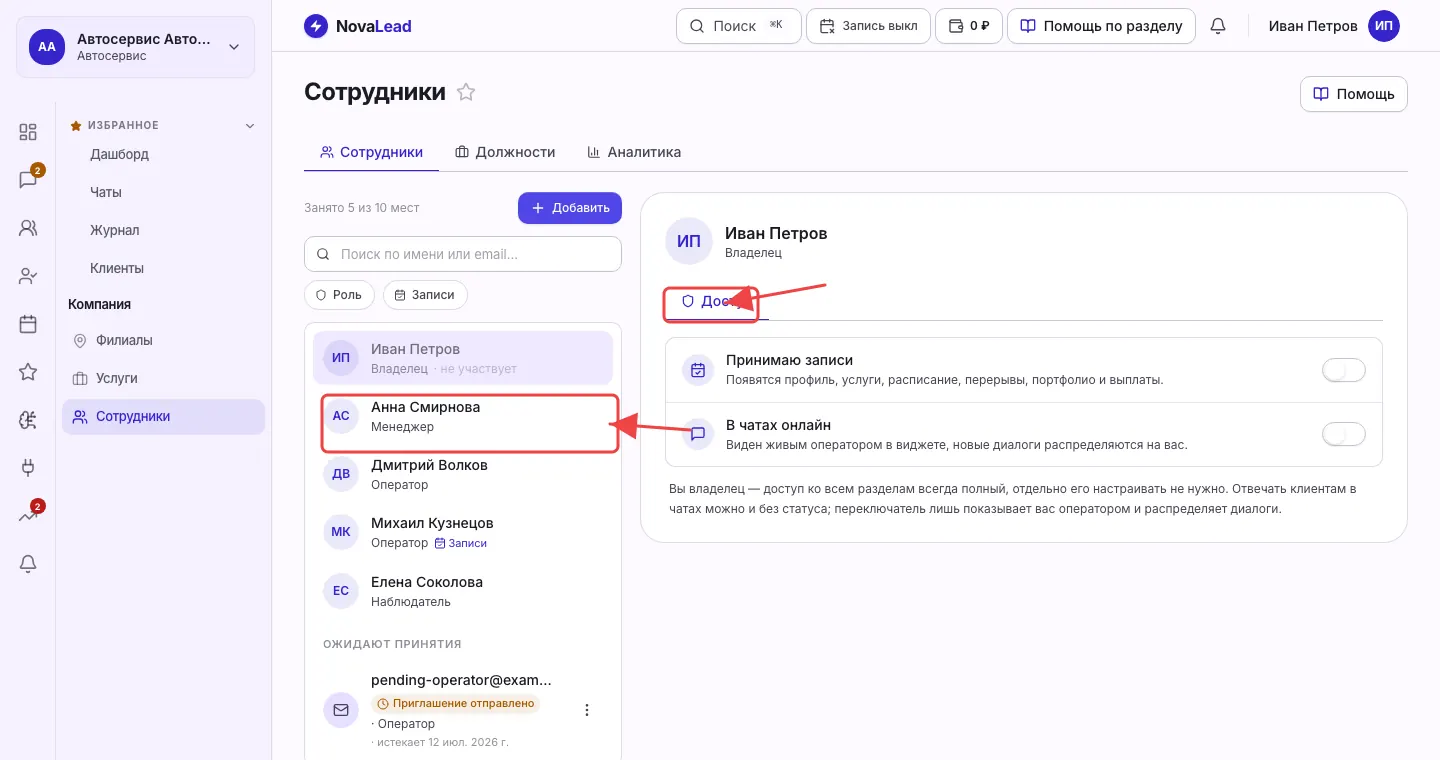Open Журнал in the sidebar
This screenshot has width=1440, height=760.
115,230
